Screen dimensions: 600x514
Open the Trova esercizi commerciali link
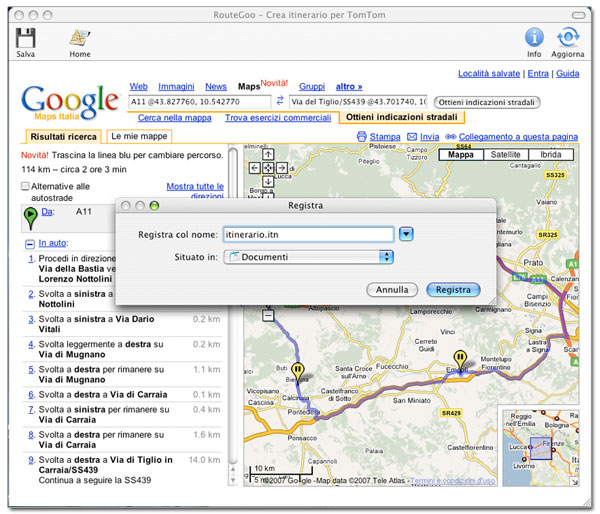(x=278, y=118)
